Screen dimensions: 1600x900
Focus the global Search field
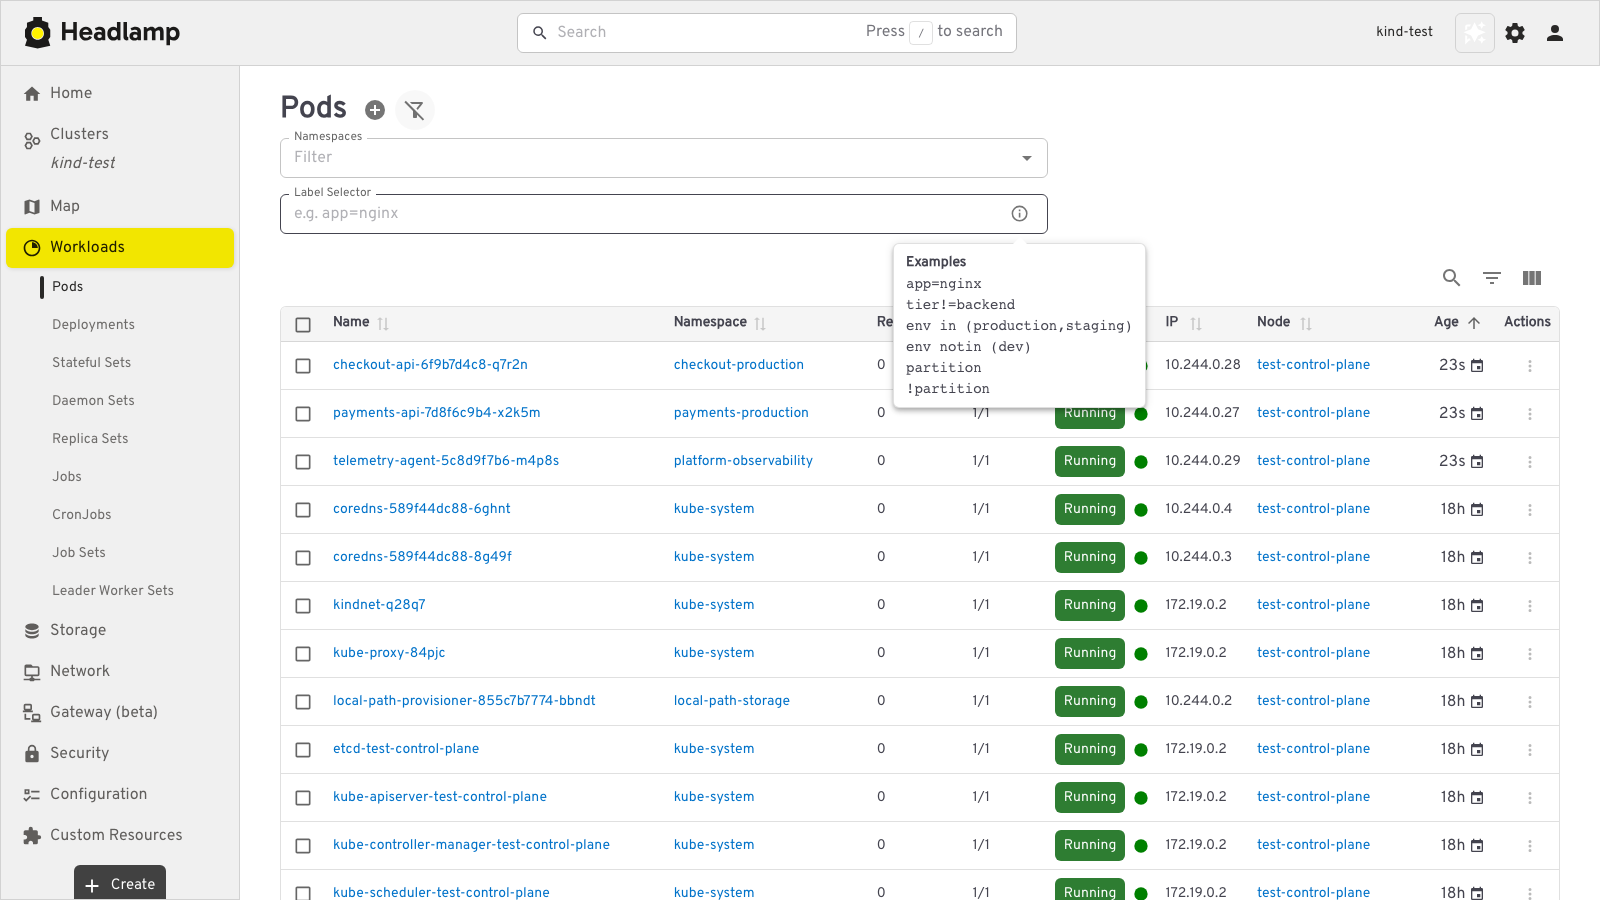click(767, 33)
